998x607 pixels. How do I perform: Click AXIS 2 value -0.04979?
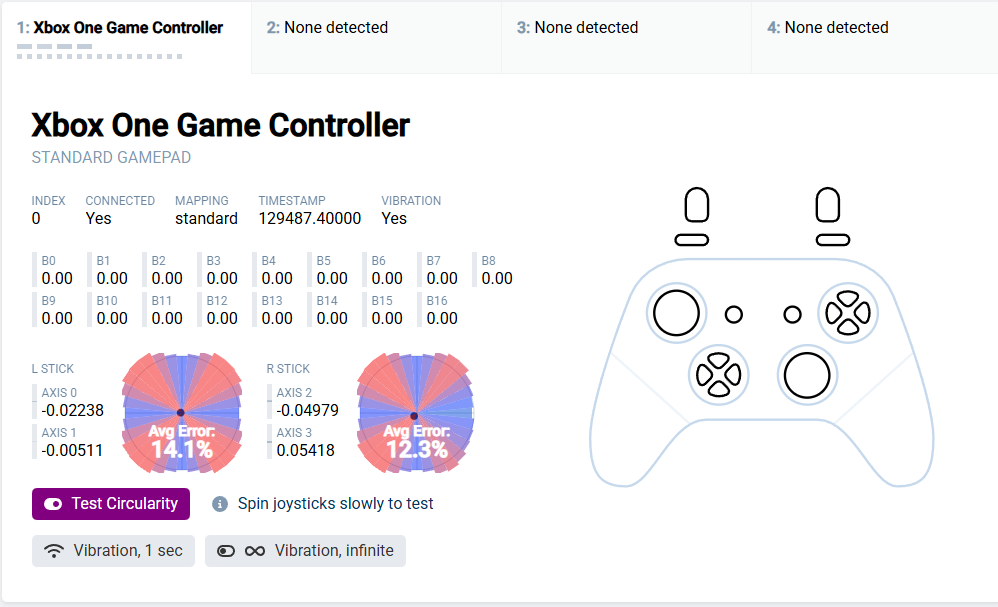pyautogui.click(x=307, y=410)
